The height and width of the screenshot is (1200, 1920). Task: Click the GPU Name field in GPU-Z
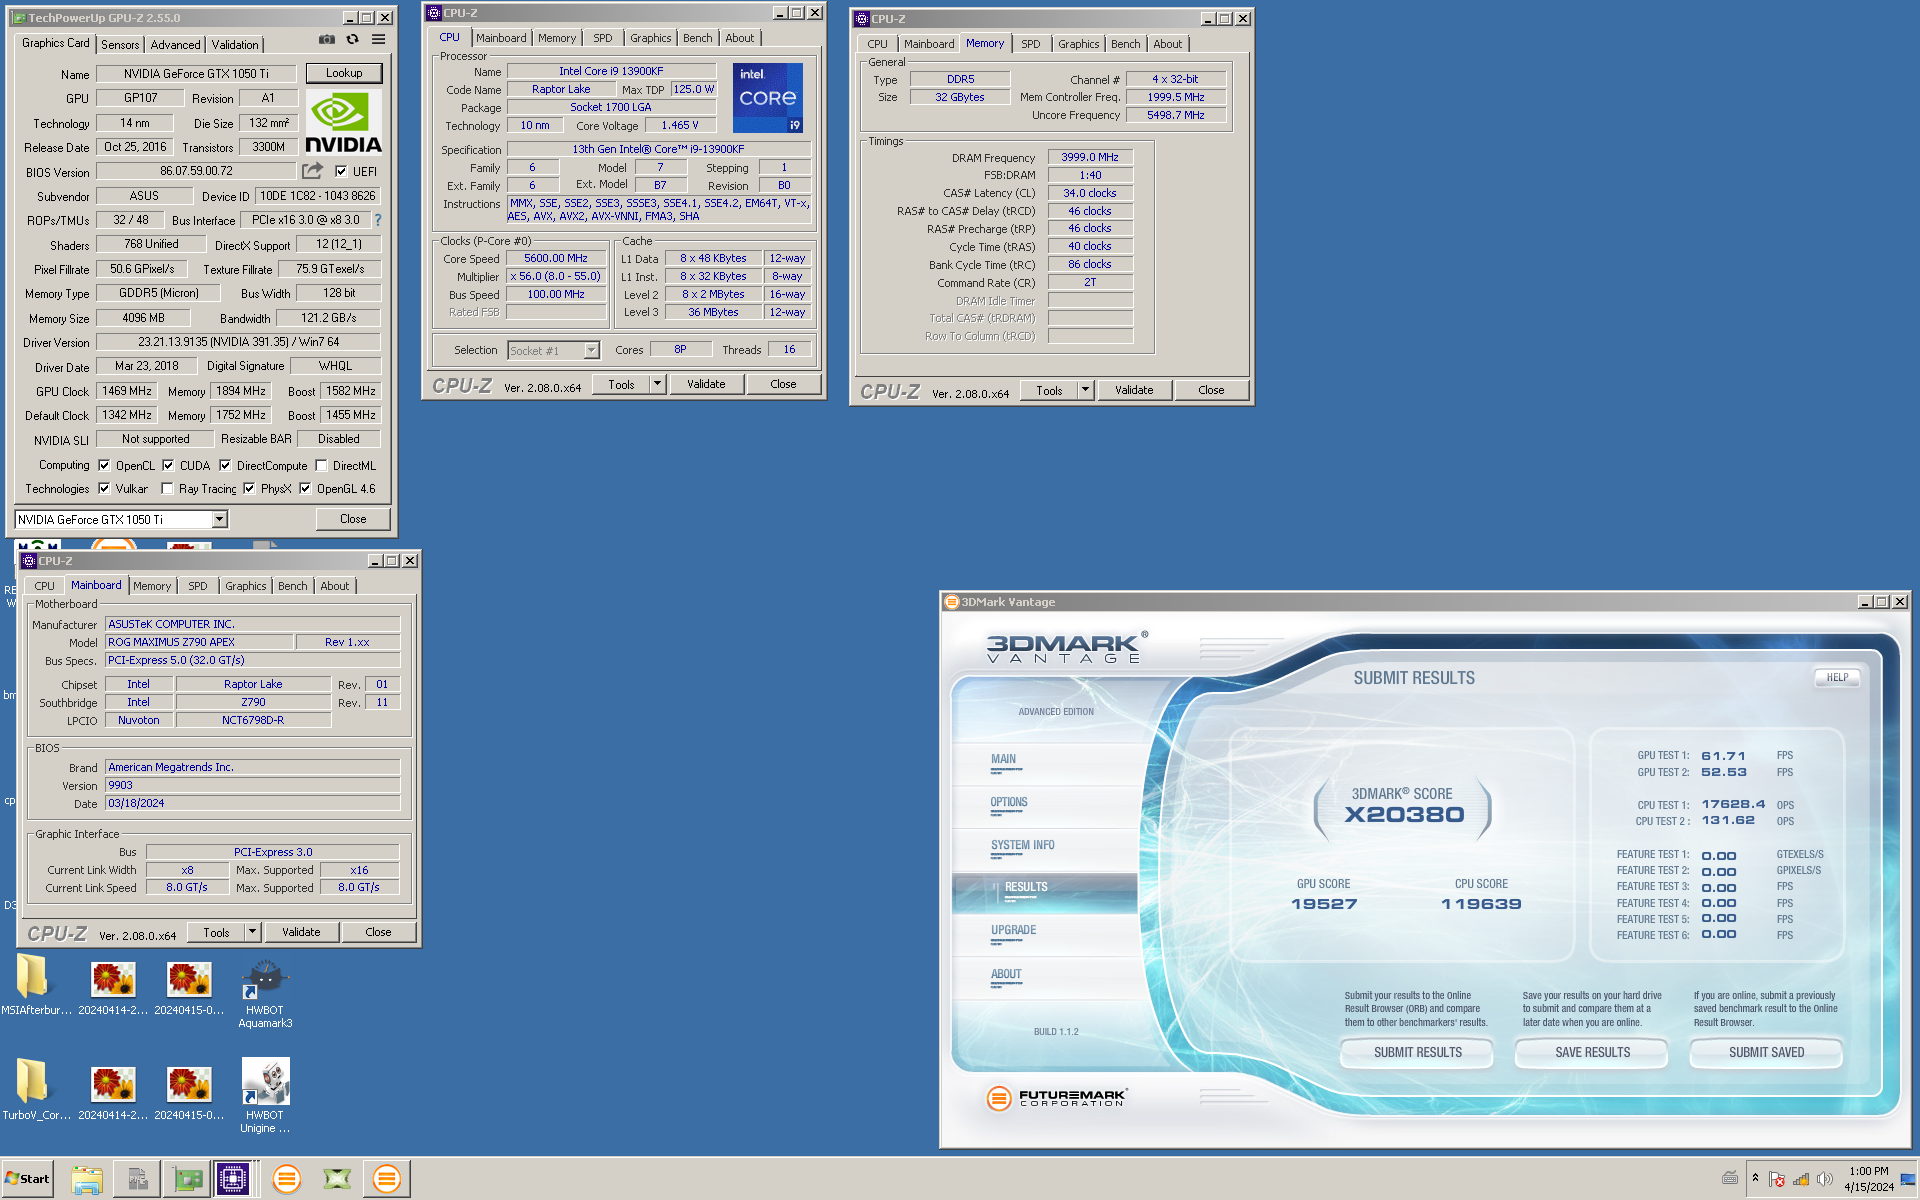click(x=196, y=74)
